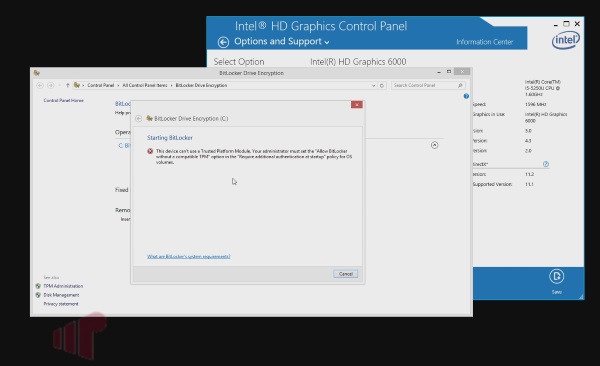Image resolution: width=600 pixels, height=366 pixels.
Task: Click the red error icon beside TPM message
Action: tap(150, 151)
